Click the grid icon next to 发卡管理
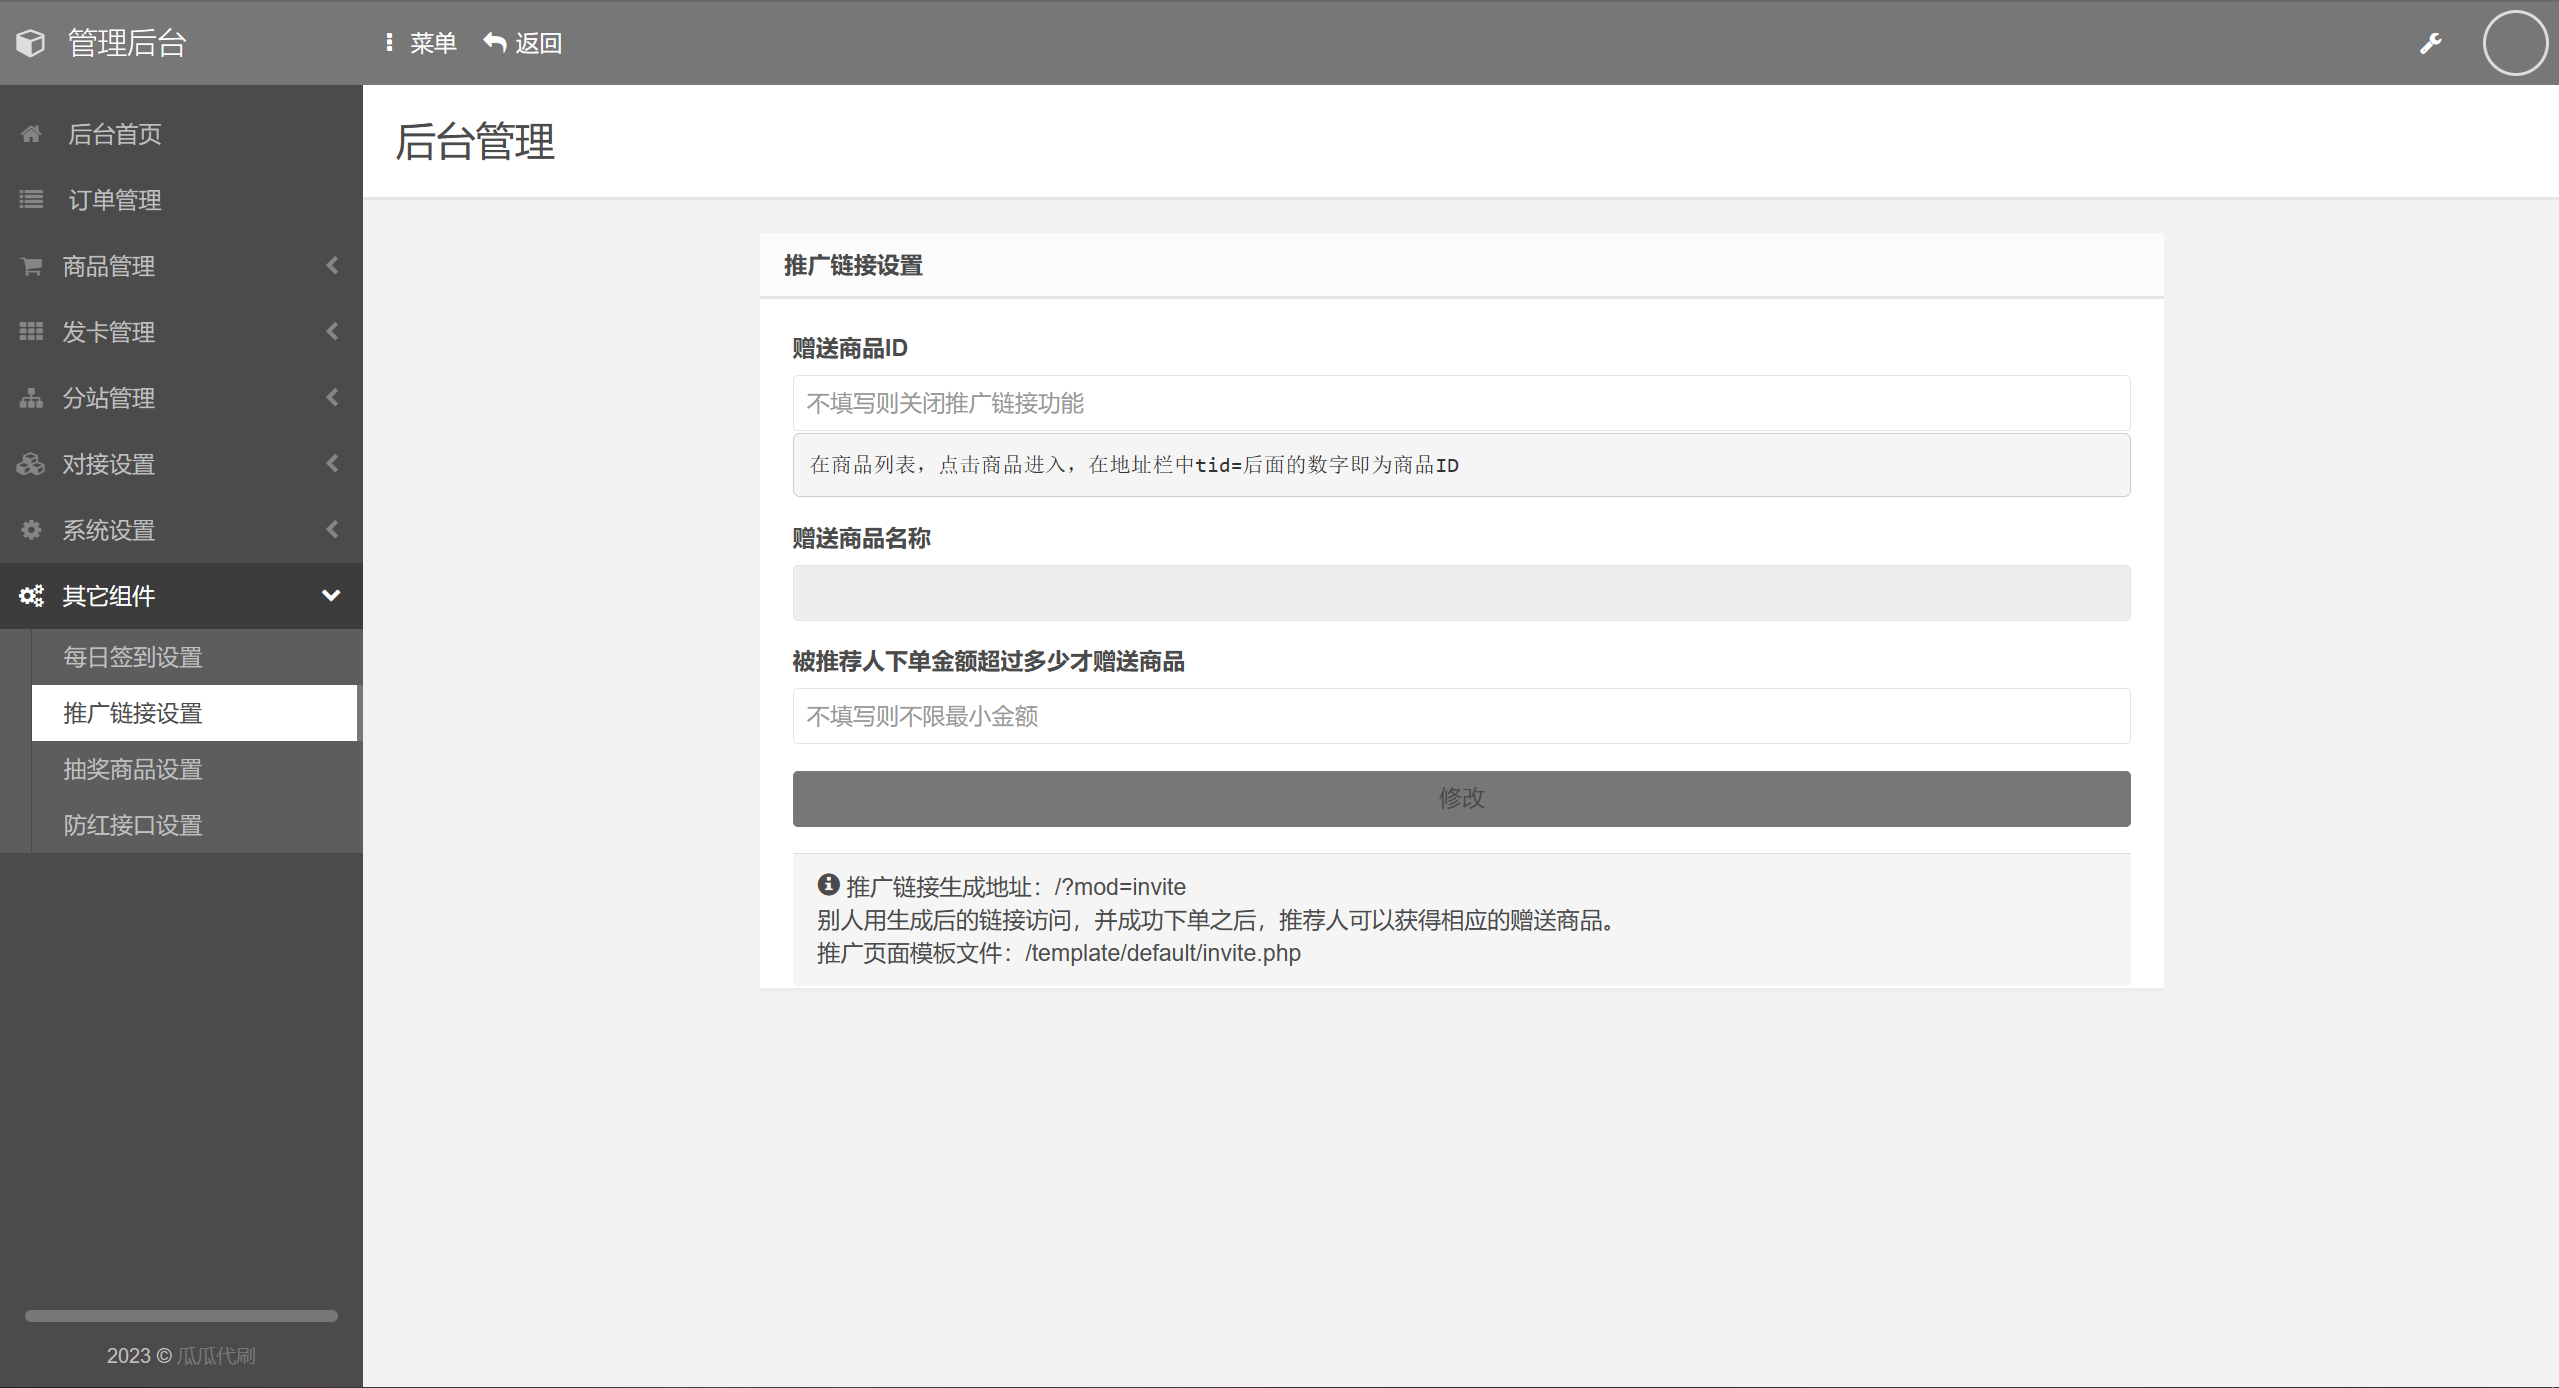Screen dimensions: 2559x1388 [31, 332]
